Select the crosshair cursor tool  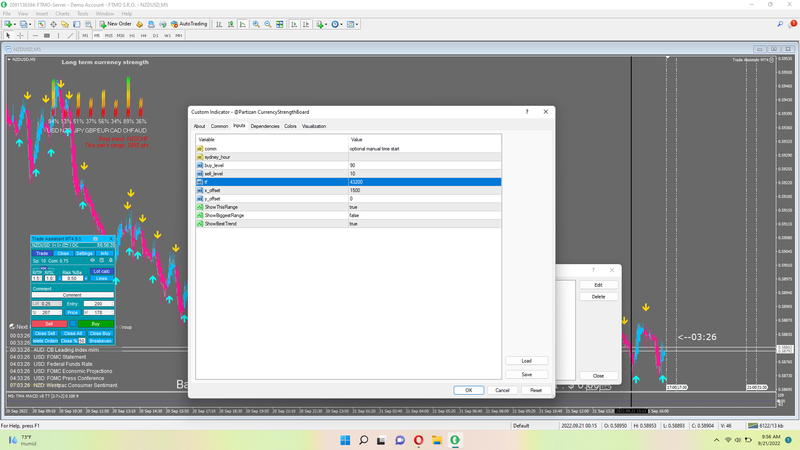(20, 35)
